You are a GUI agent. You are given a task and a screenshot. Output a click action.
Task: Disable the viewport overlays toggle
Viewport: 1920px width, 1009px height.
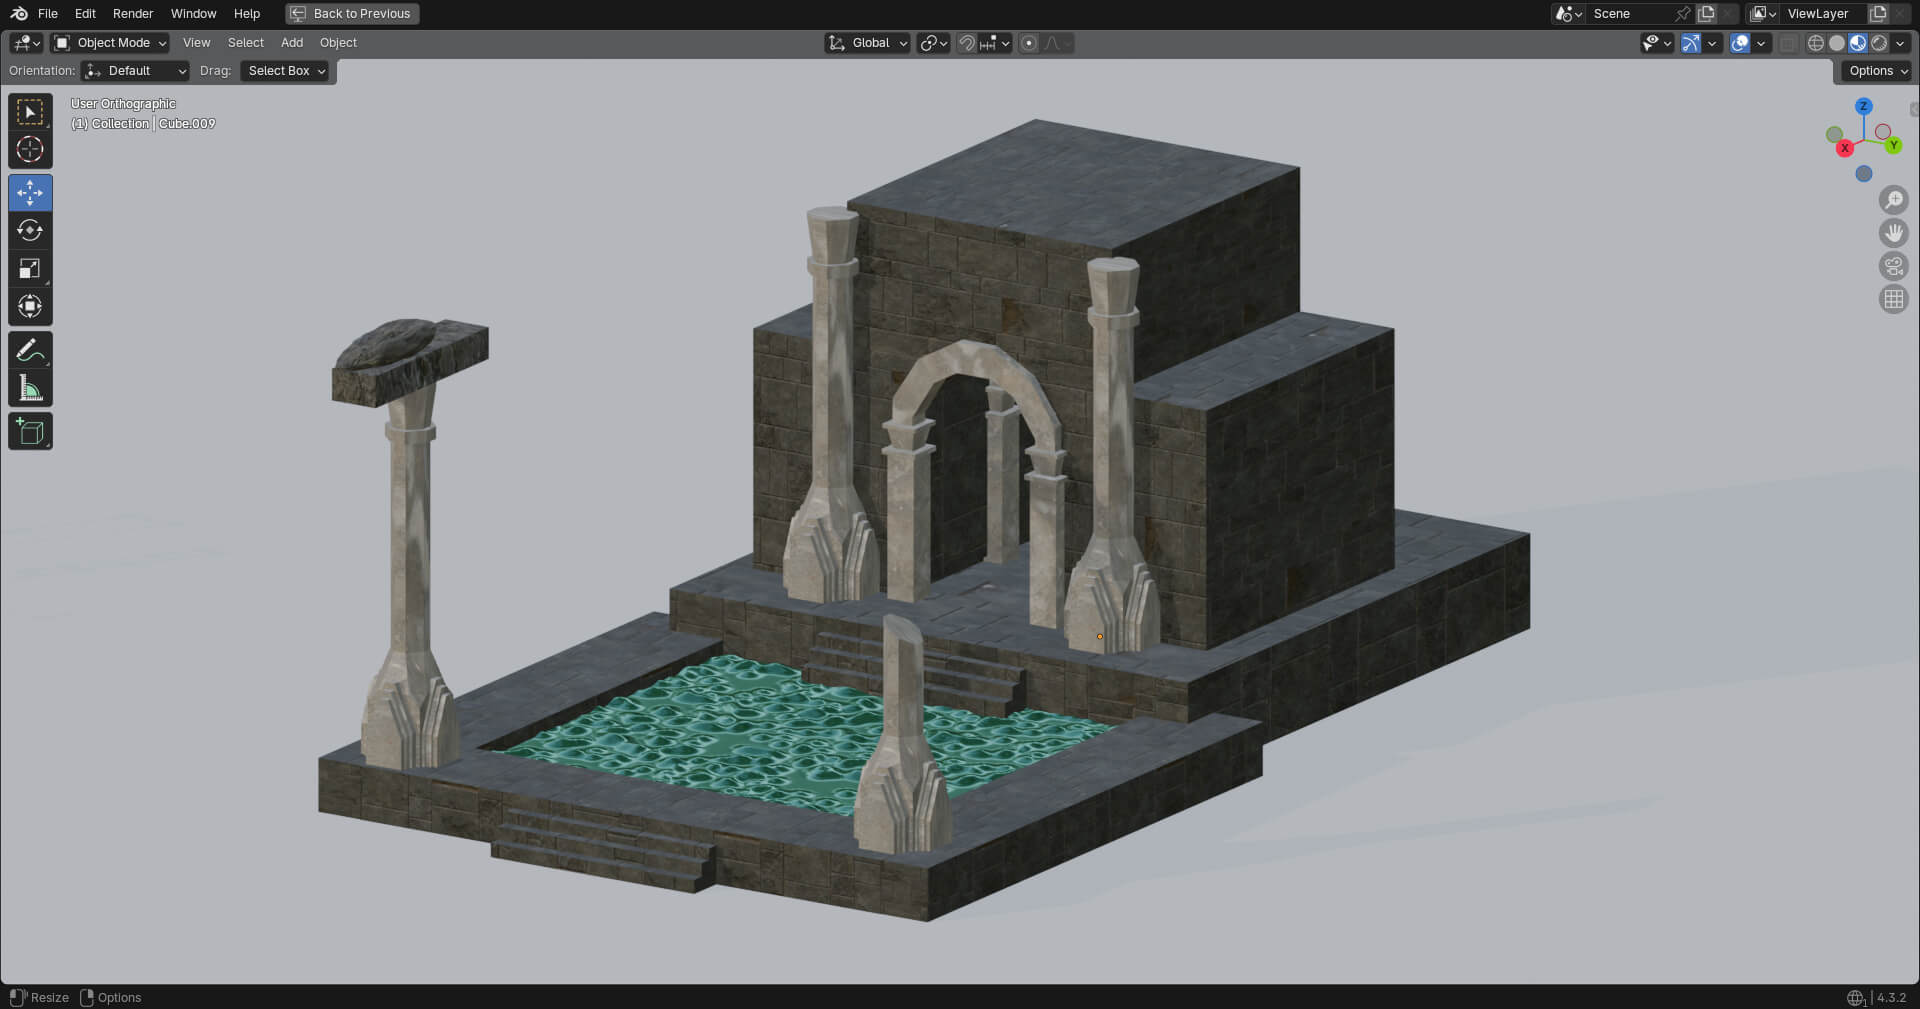tap(1740, 43)
